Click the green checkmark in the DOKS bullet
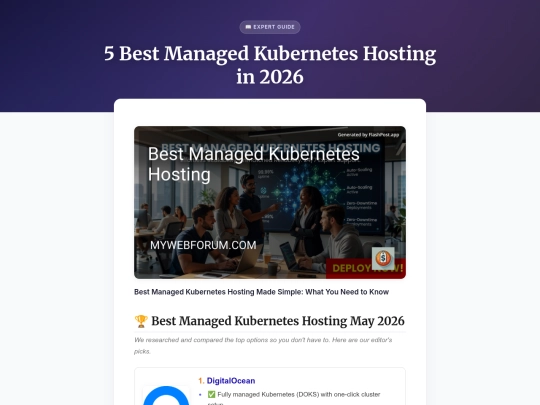 coord(211,394)
